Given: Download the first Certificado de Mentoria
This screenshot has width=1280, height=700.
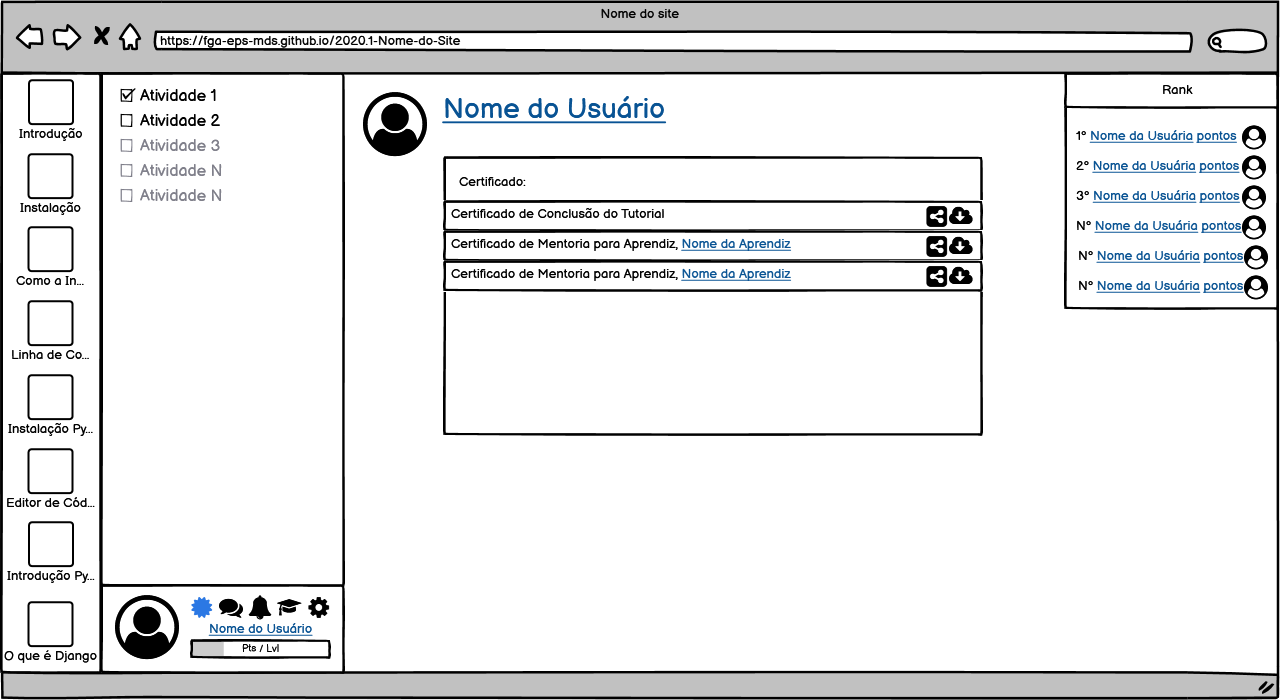Looking at the screenshot, I should point(961,246).
